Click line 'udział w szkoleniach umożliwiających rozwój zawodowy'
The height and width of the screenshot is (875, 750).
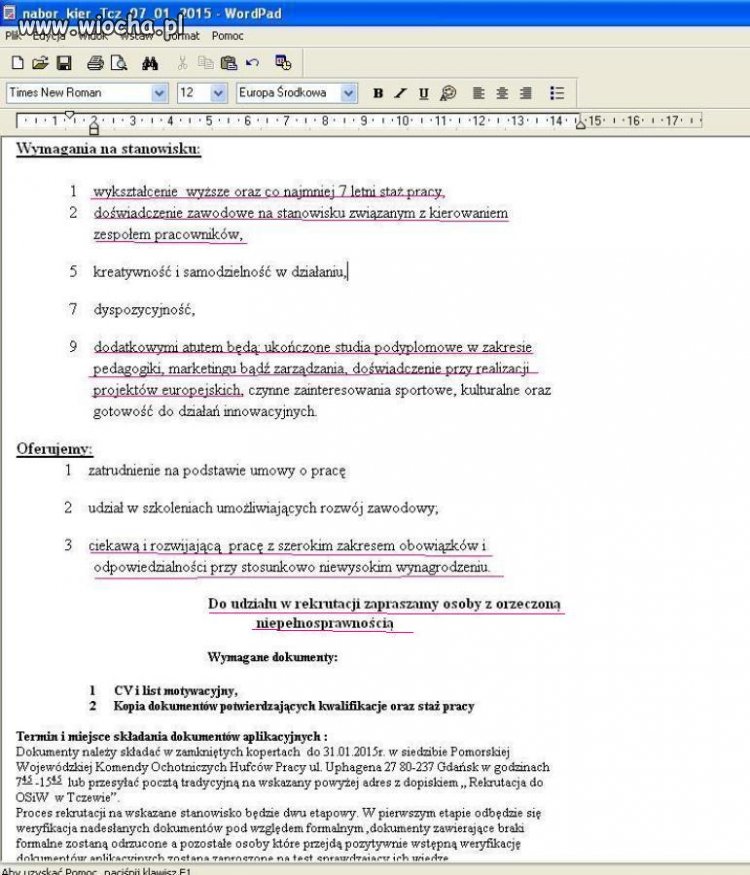click(x=262, y=508)
